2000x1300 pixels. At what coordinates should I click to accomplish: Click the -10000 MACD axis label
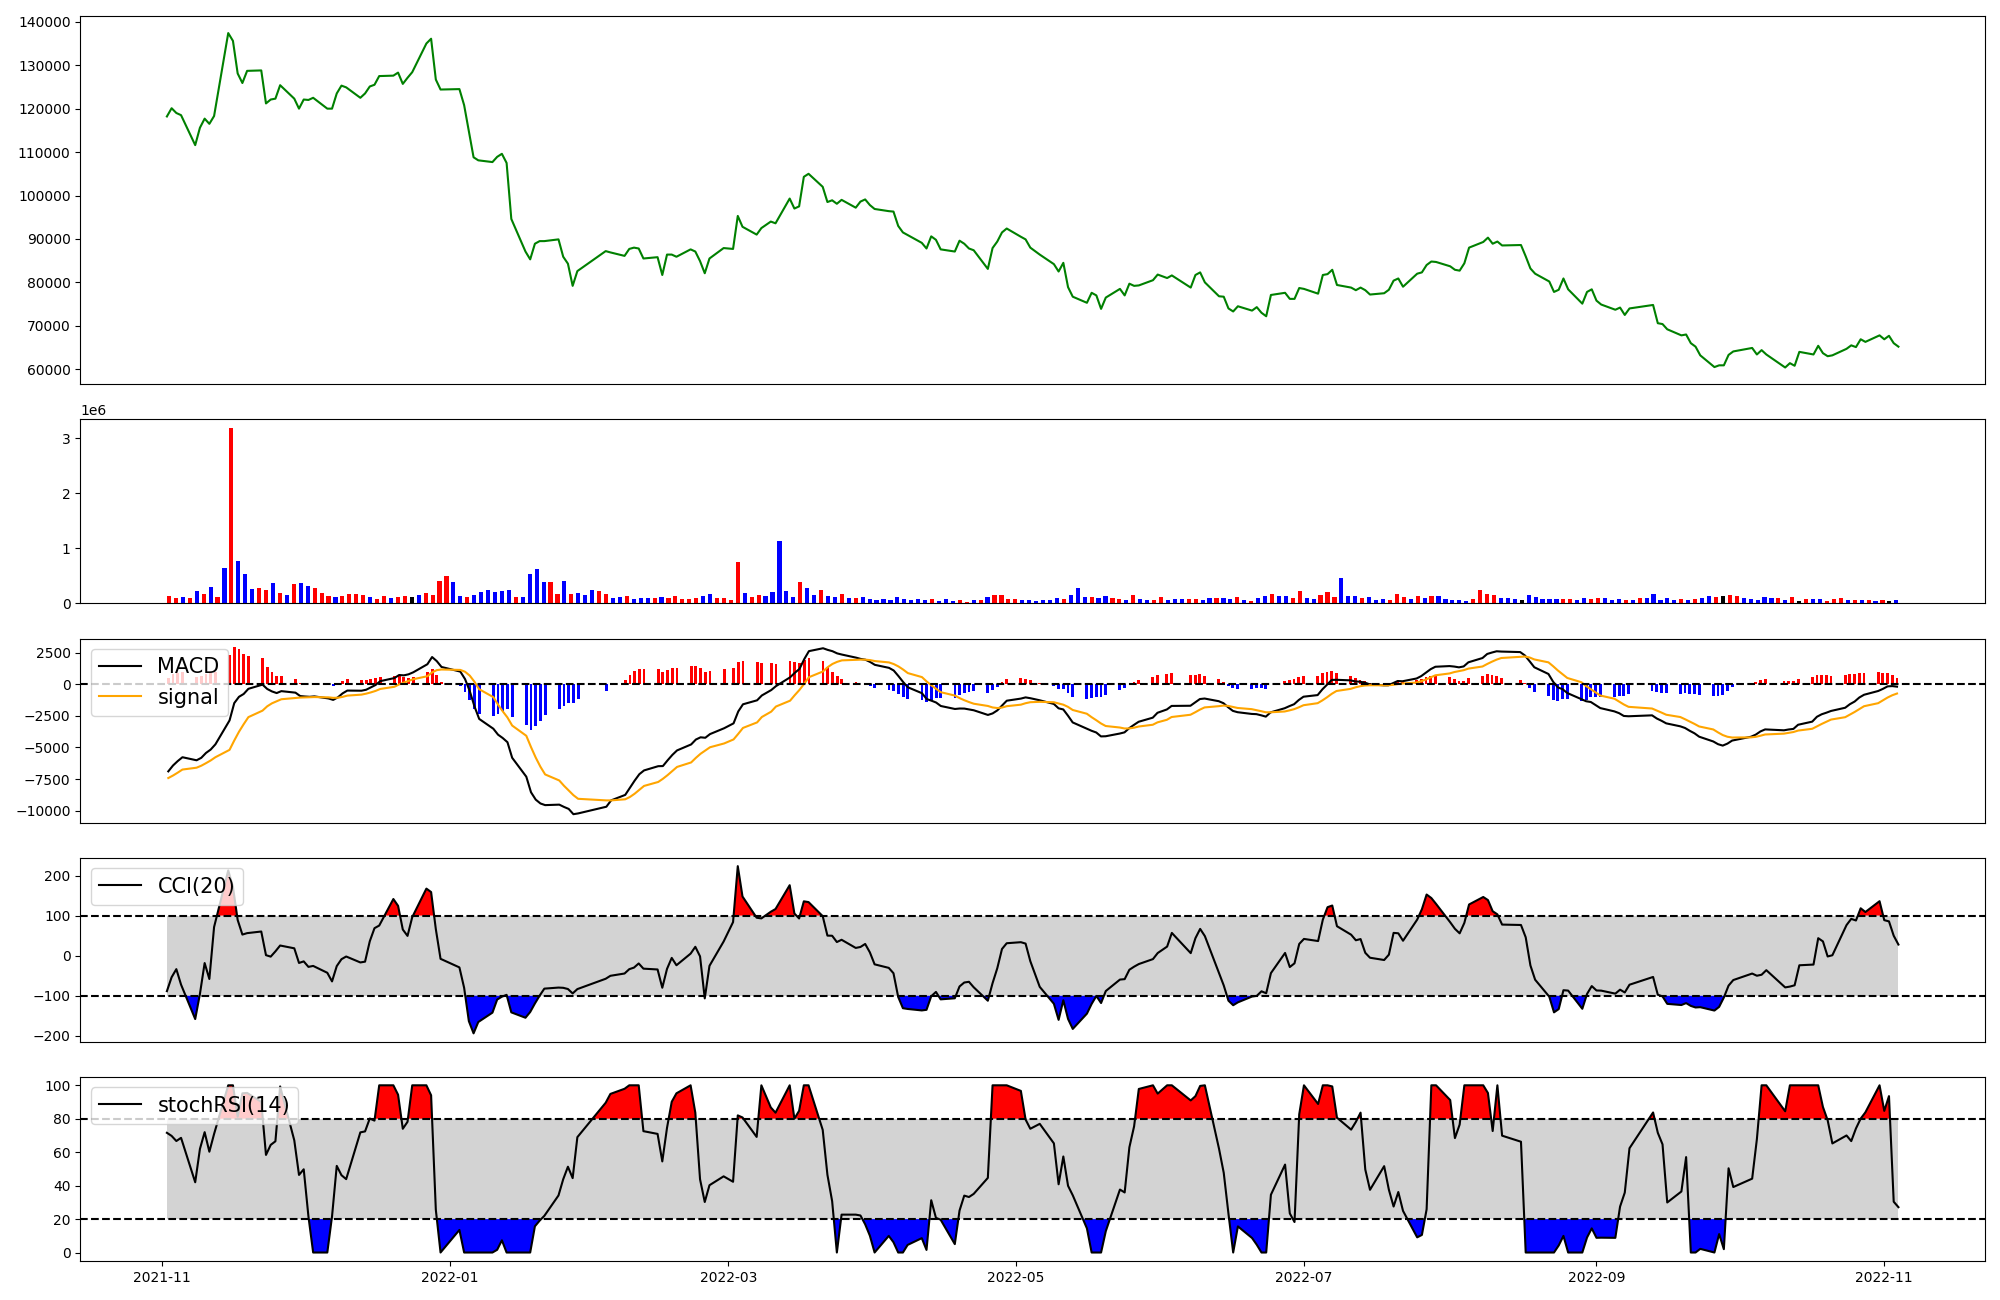tap(43, 811)
